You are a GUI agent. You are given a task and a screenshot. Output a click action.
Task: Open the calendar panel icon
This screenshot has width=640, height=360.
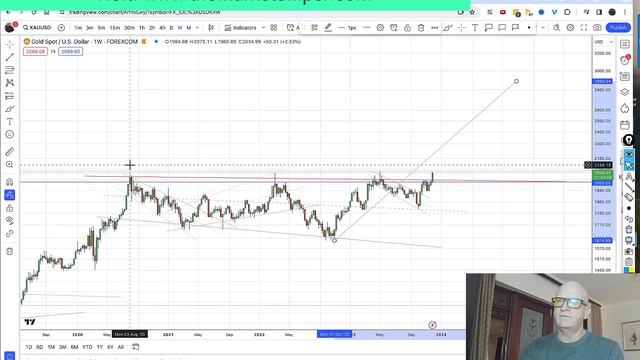click(625, 125)
